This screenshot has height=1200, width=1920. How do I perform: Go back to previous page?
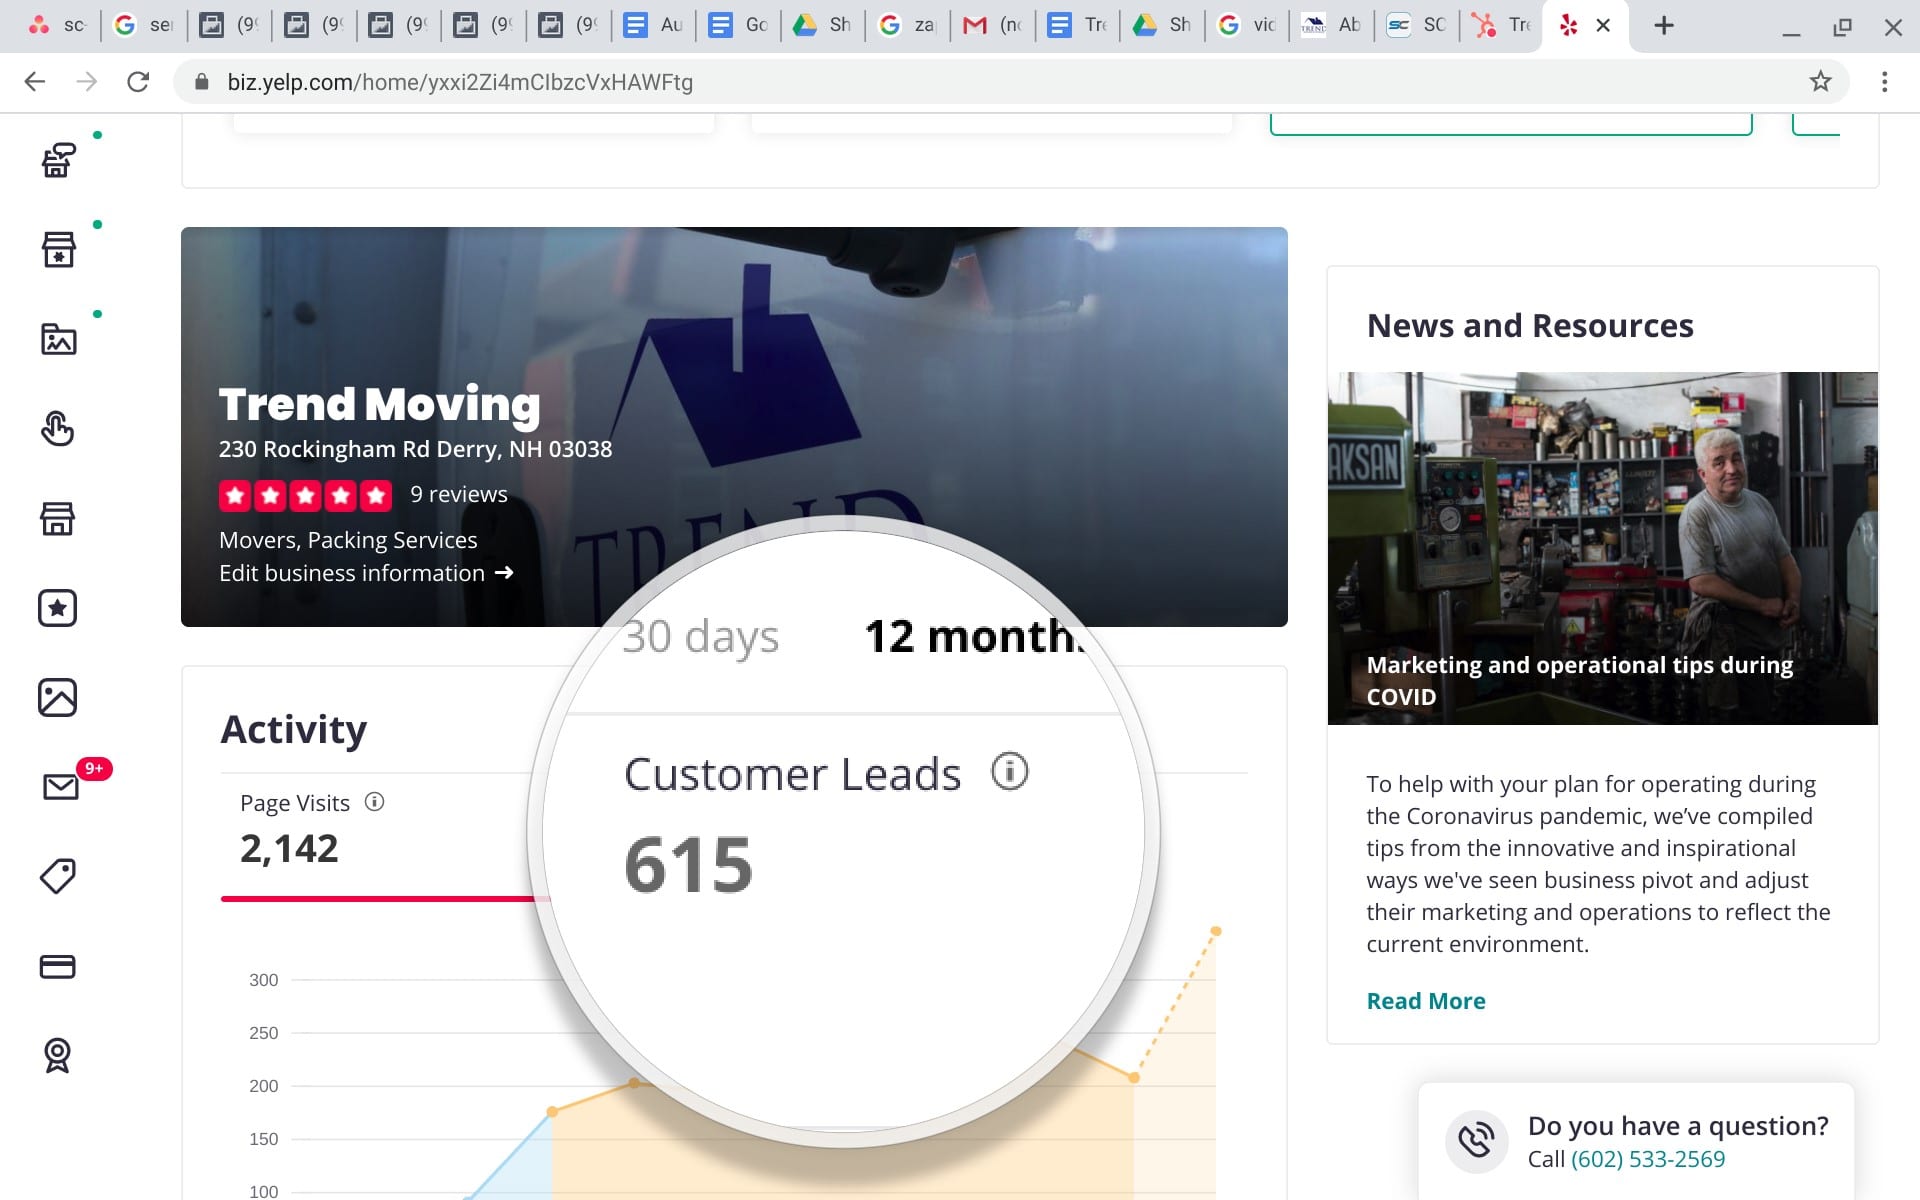(x=35, y=82)
